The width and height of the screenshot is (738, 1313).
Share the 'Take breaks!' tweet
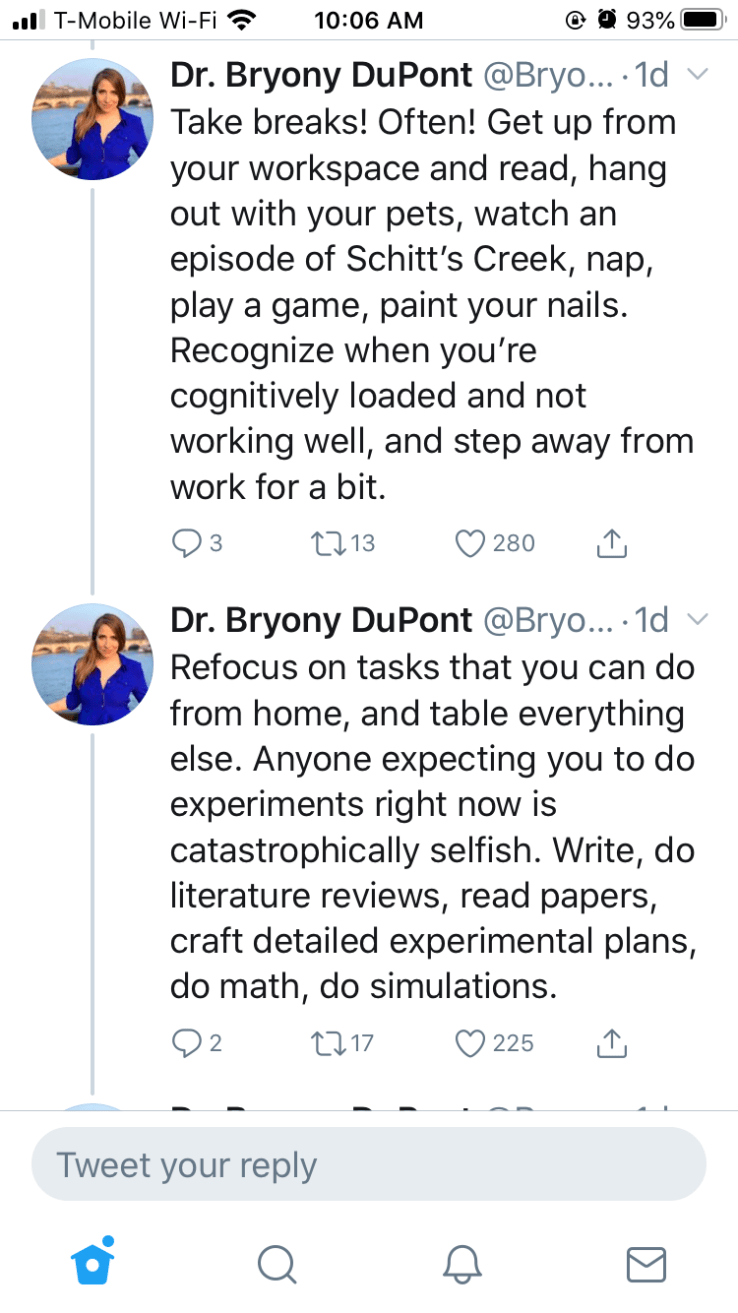click(x=612, y=543)
